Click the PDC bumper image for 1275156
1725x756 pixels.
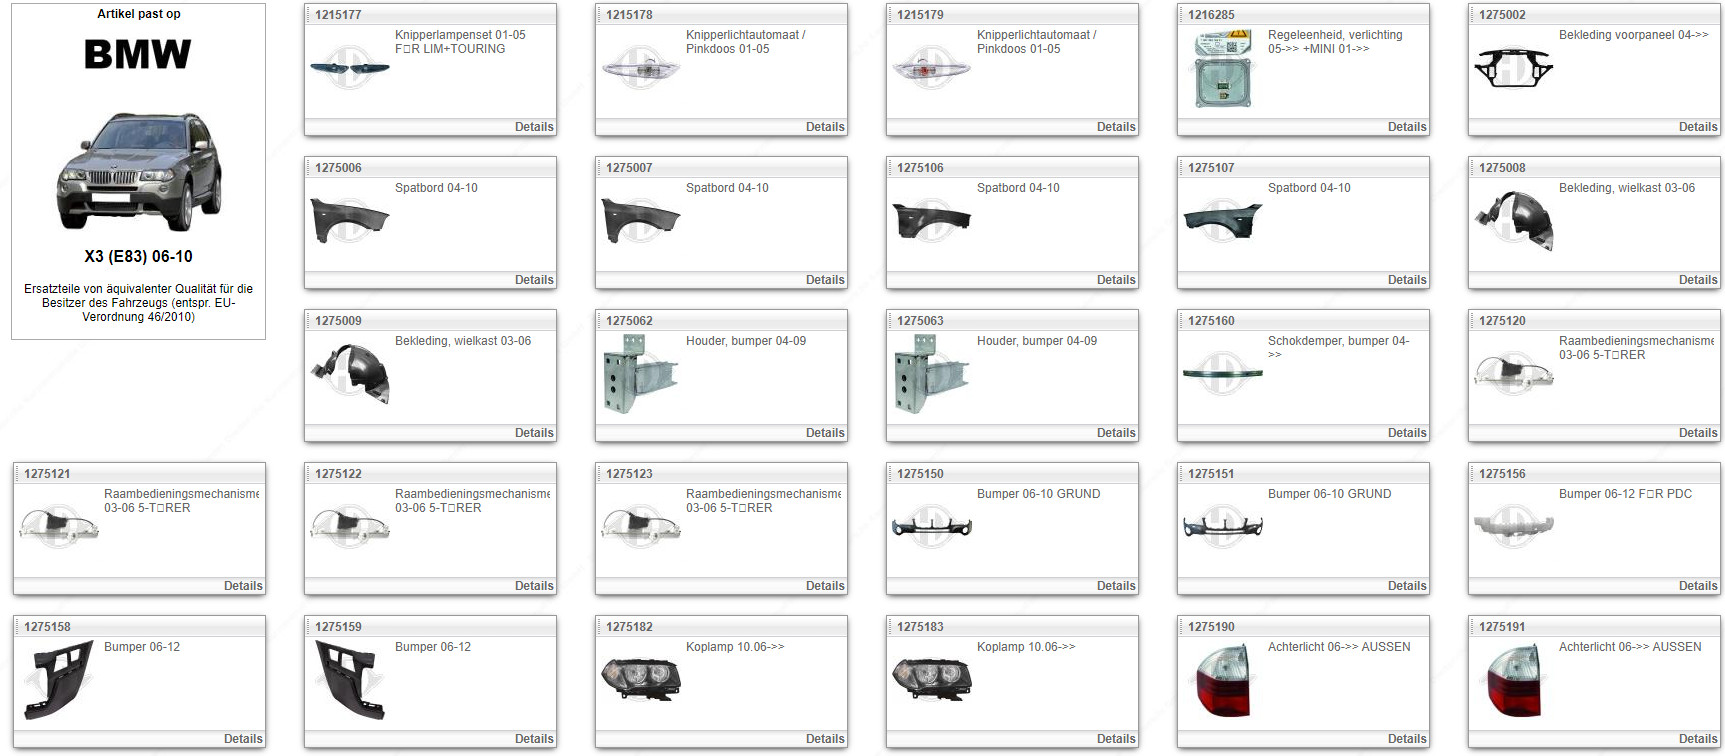1513,527
